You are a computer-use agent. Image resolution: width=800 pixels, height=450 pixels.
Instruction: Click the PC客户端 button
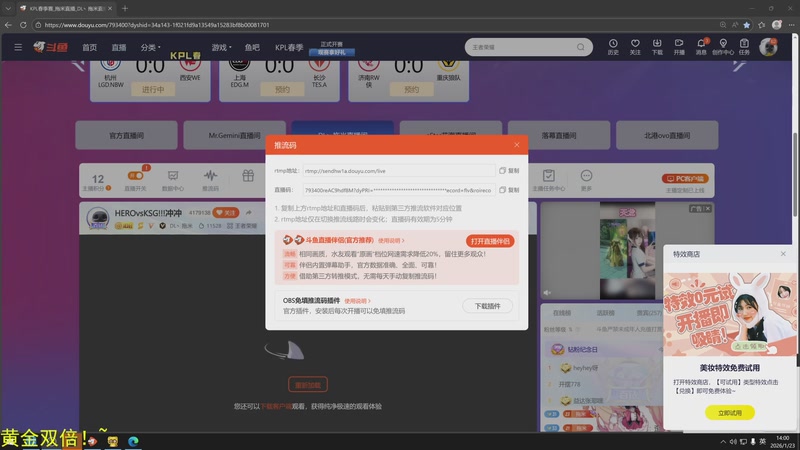[685, 179]
